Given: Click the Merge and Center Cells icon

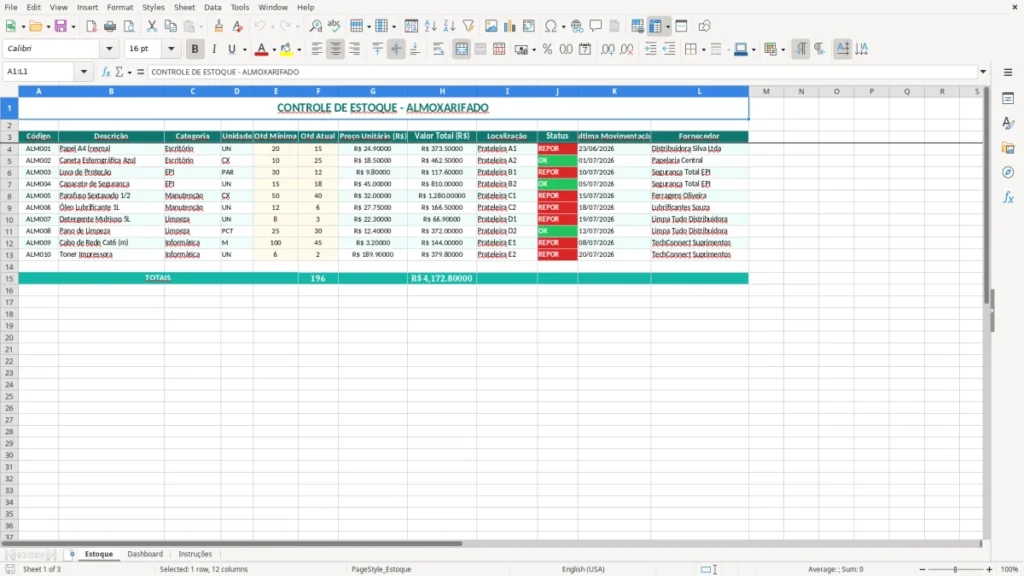Looking at the screenshot, I should [461, 49].
